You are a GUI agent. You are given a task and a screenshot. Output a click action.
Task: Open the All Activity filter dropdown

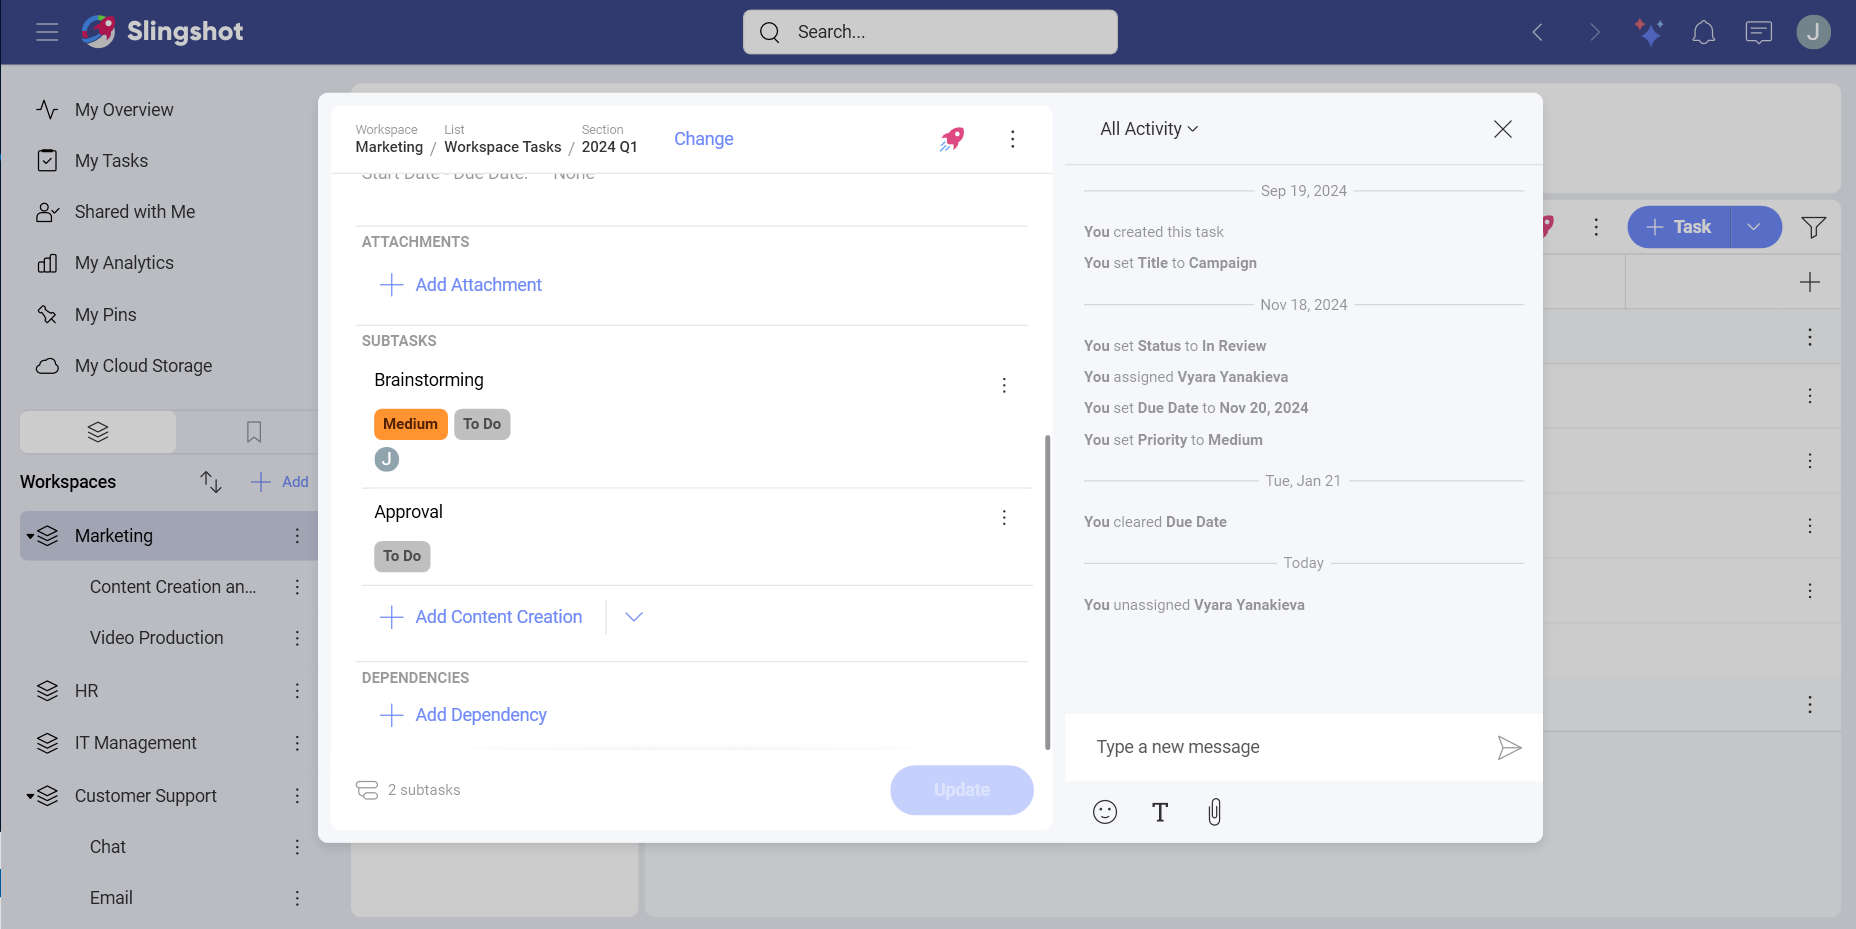(x=1149, y=129)
